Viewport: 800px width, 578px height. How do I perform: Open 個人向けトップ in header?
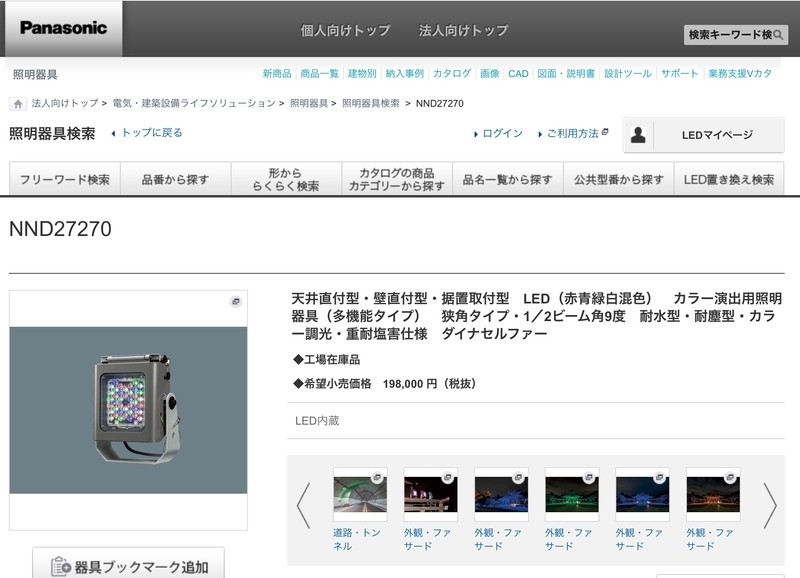(345, 31)
